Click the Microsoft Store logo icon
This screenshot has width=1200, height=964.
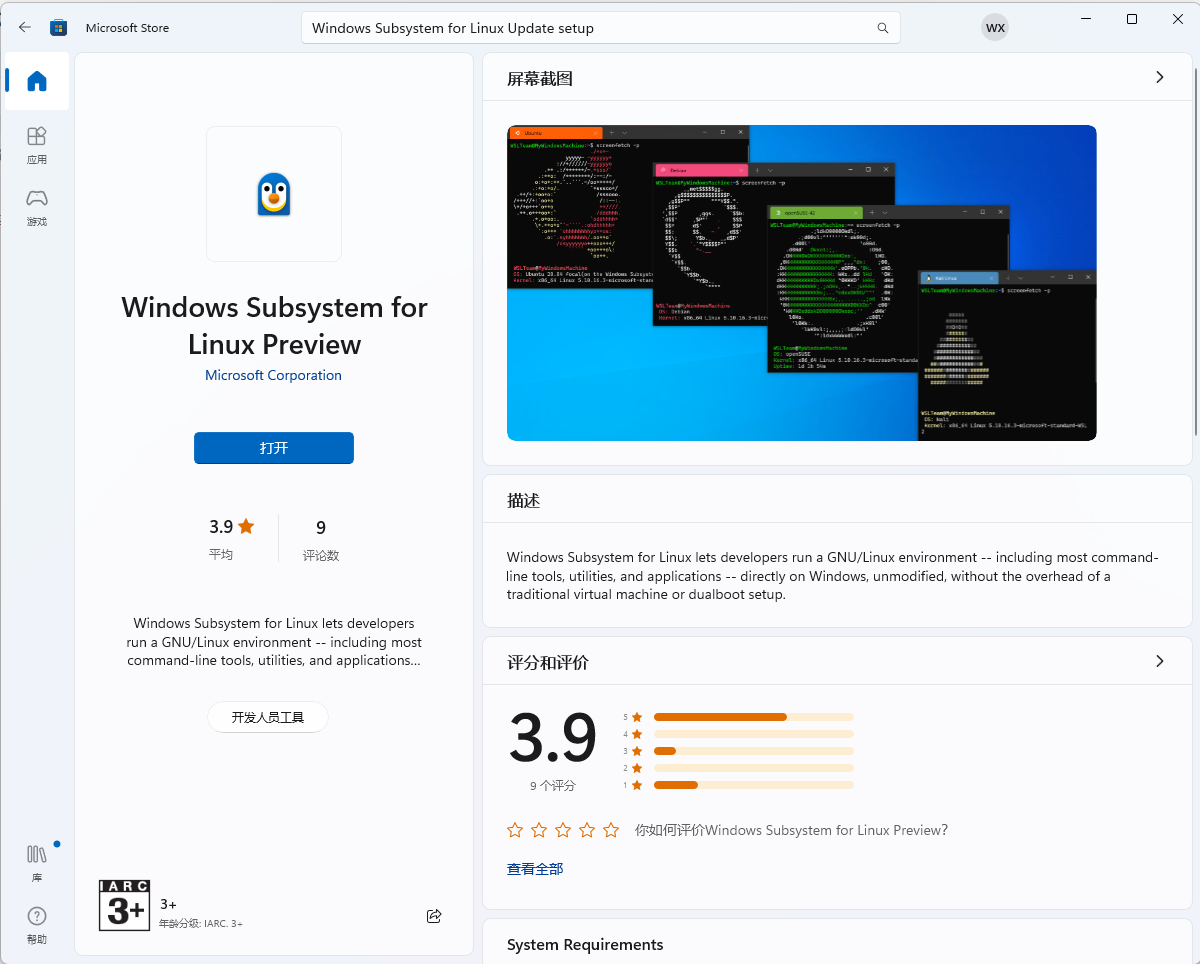[x=58, y=27]
